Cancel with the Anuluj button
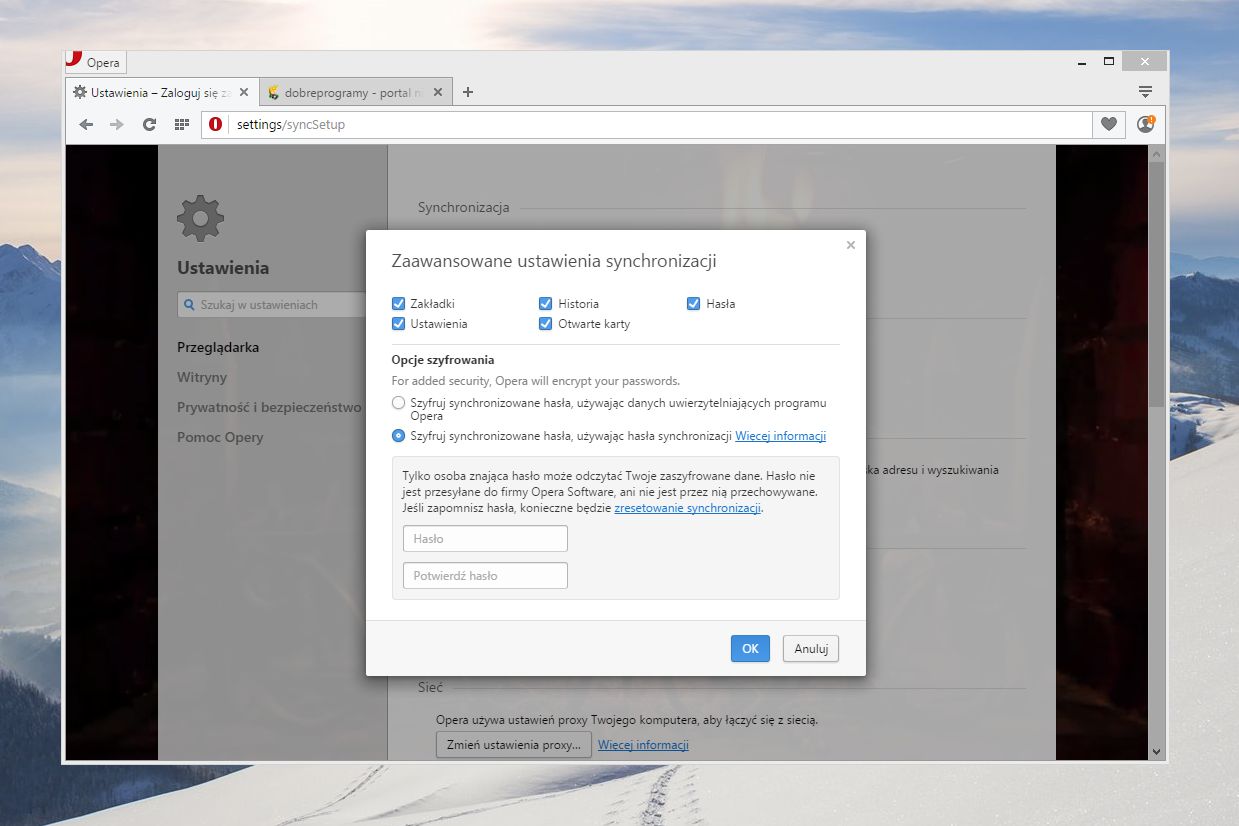 coord(811,649)
